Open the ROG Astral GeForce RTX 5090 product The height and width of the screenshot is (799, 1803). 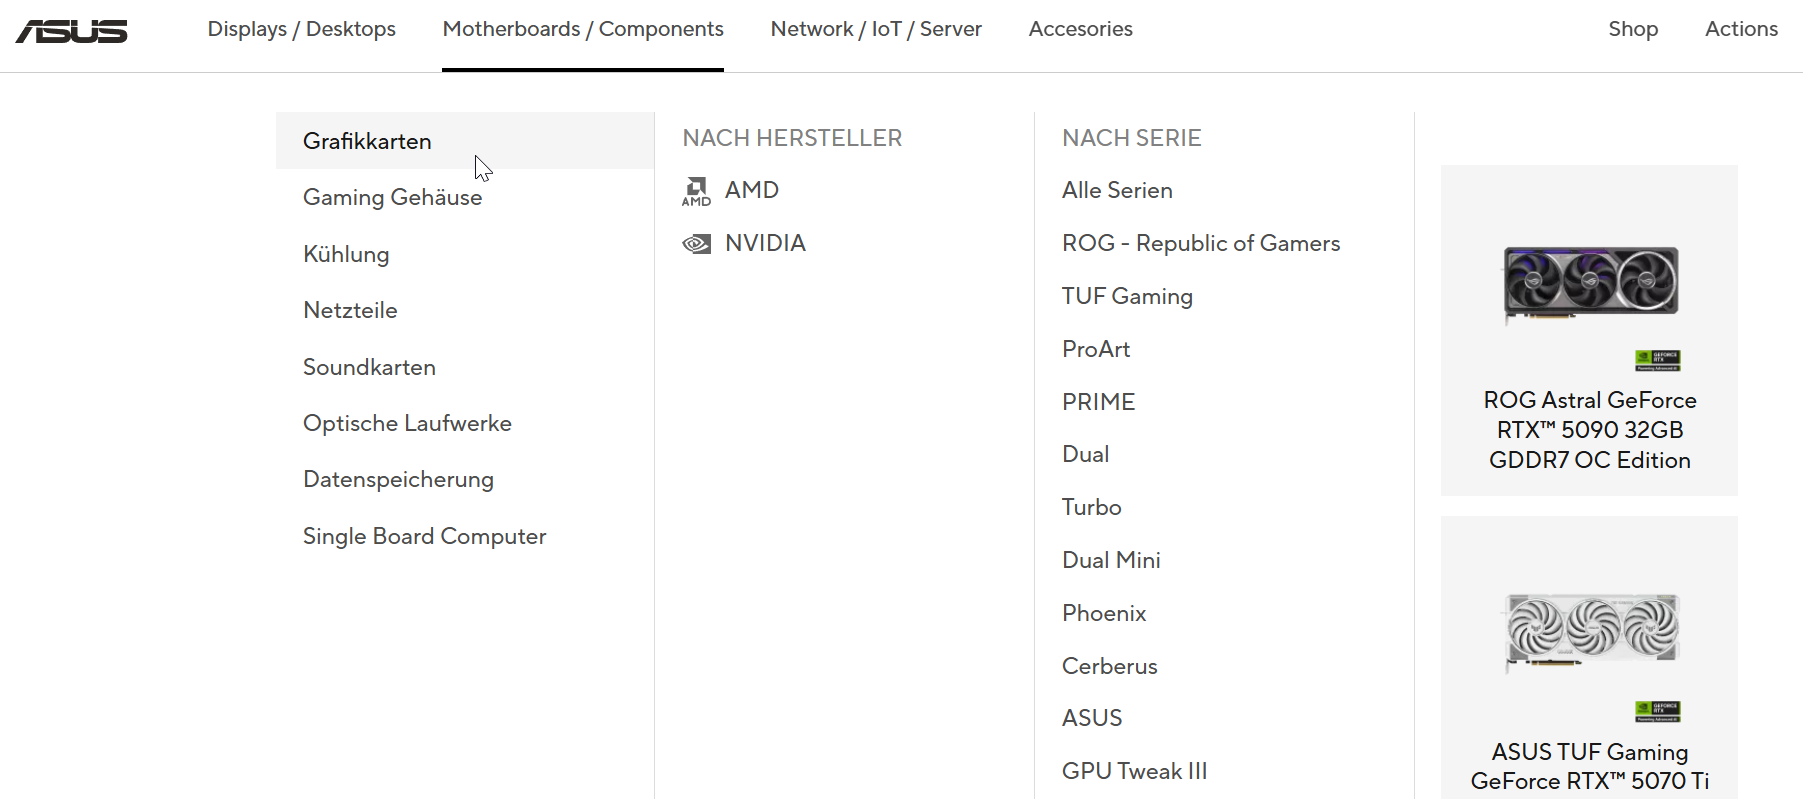point(1589,430)
